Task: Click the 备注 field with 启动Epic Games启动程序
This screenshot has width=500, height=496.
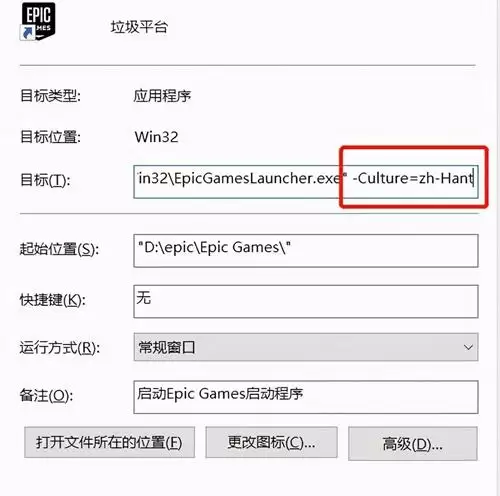Action: (306, 397)
